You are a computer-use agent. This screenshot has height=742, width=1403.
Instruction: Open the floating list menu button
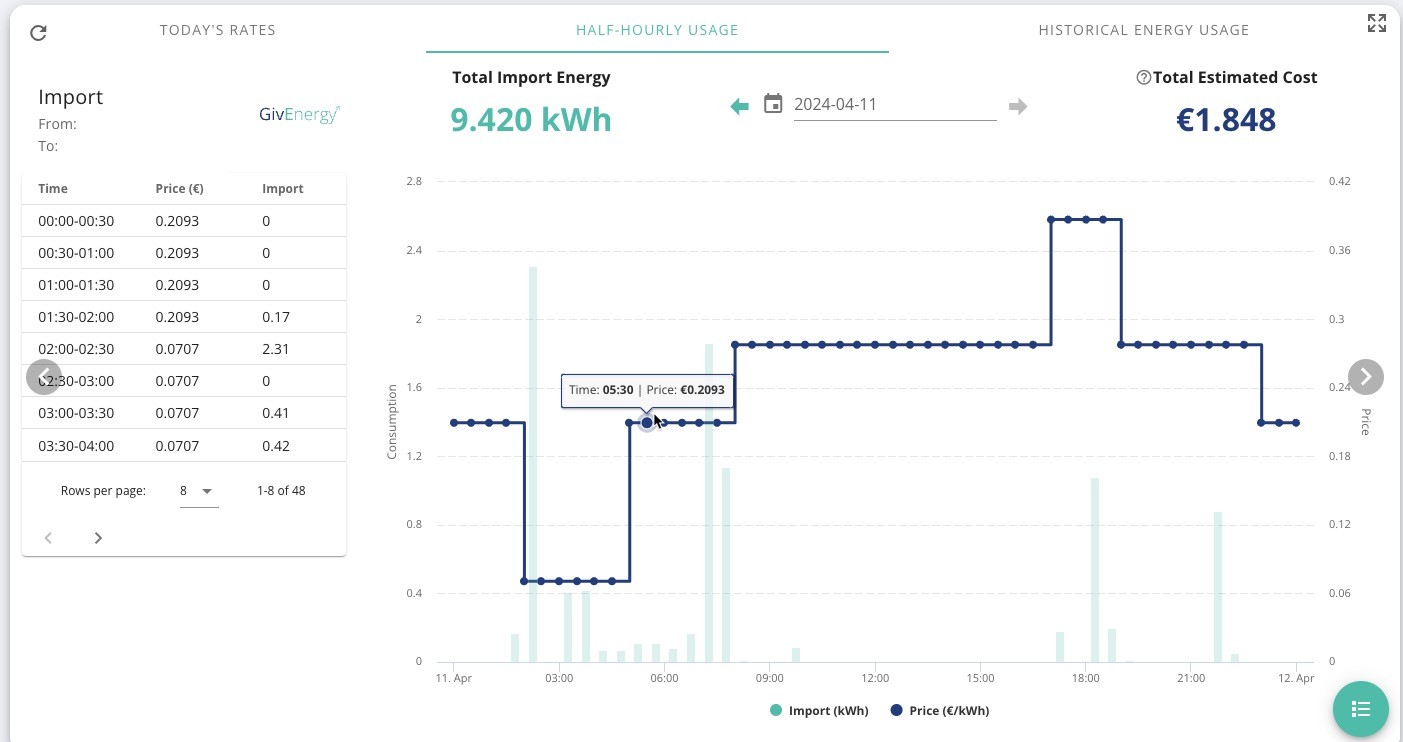1360,709
